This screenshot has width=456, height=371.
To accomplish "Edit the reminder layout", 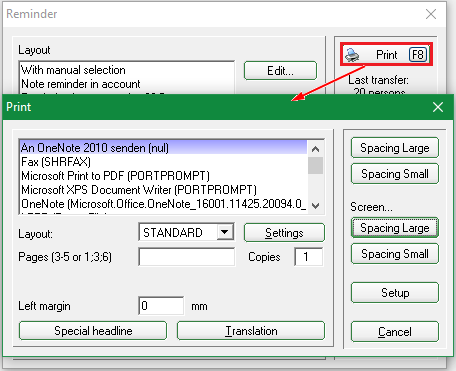I will (x=280, y=71).
